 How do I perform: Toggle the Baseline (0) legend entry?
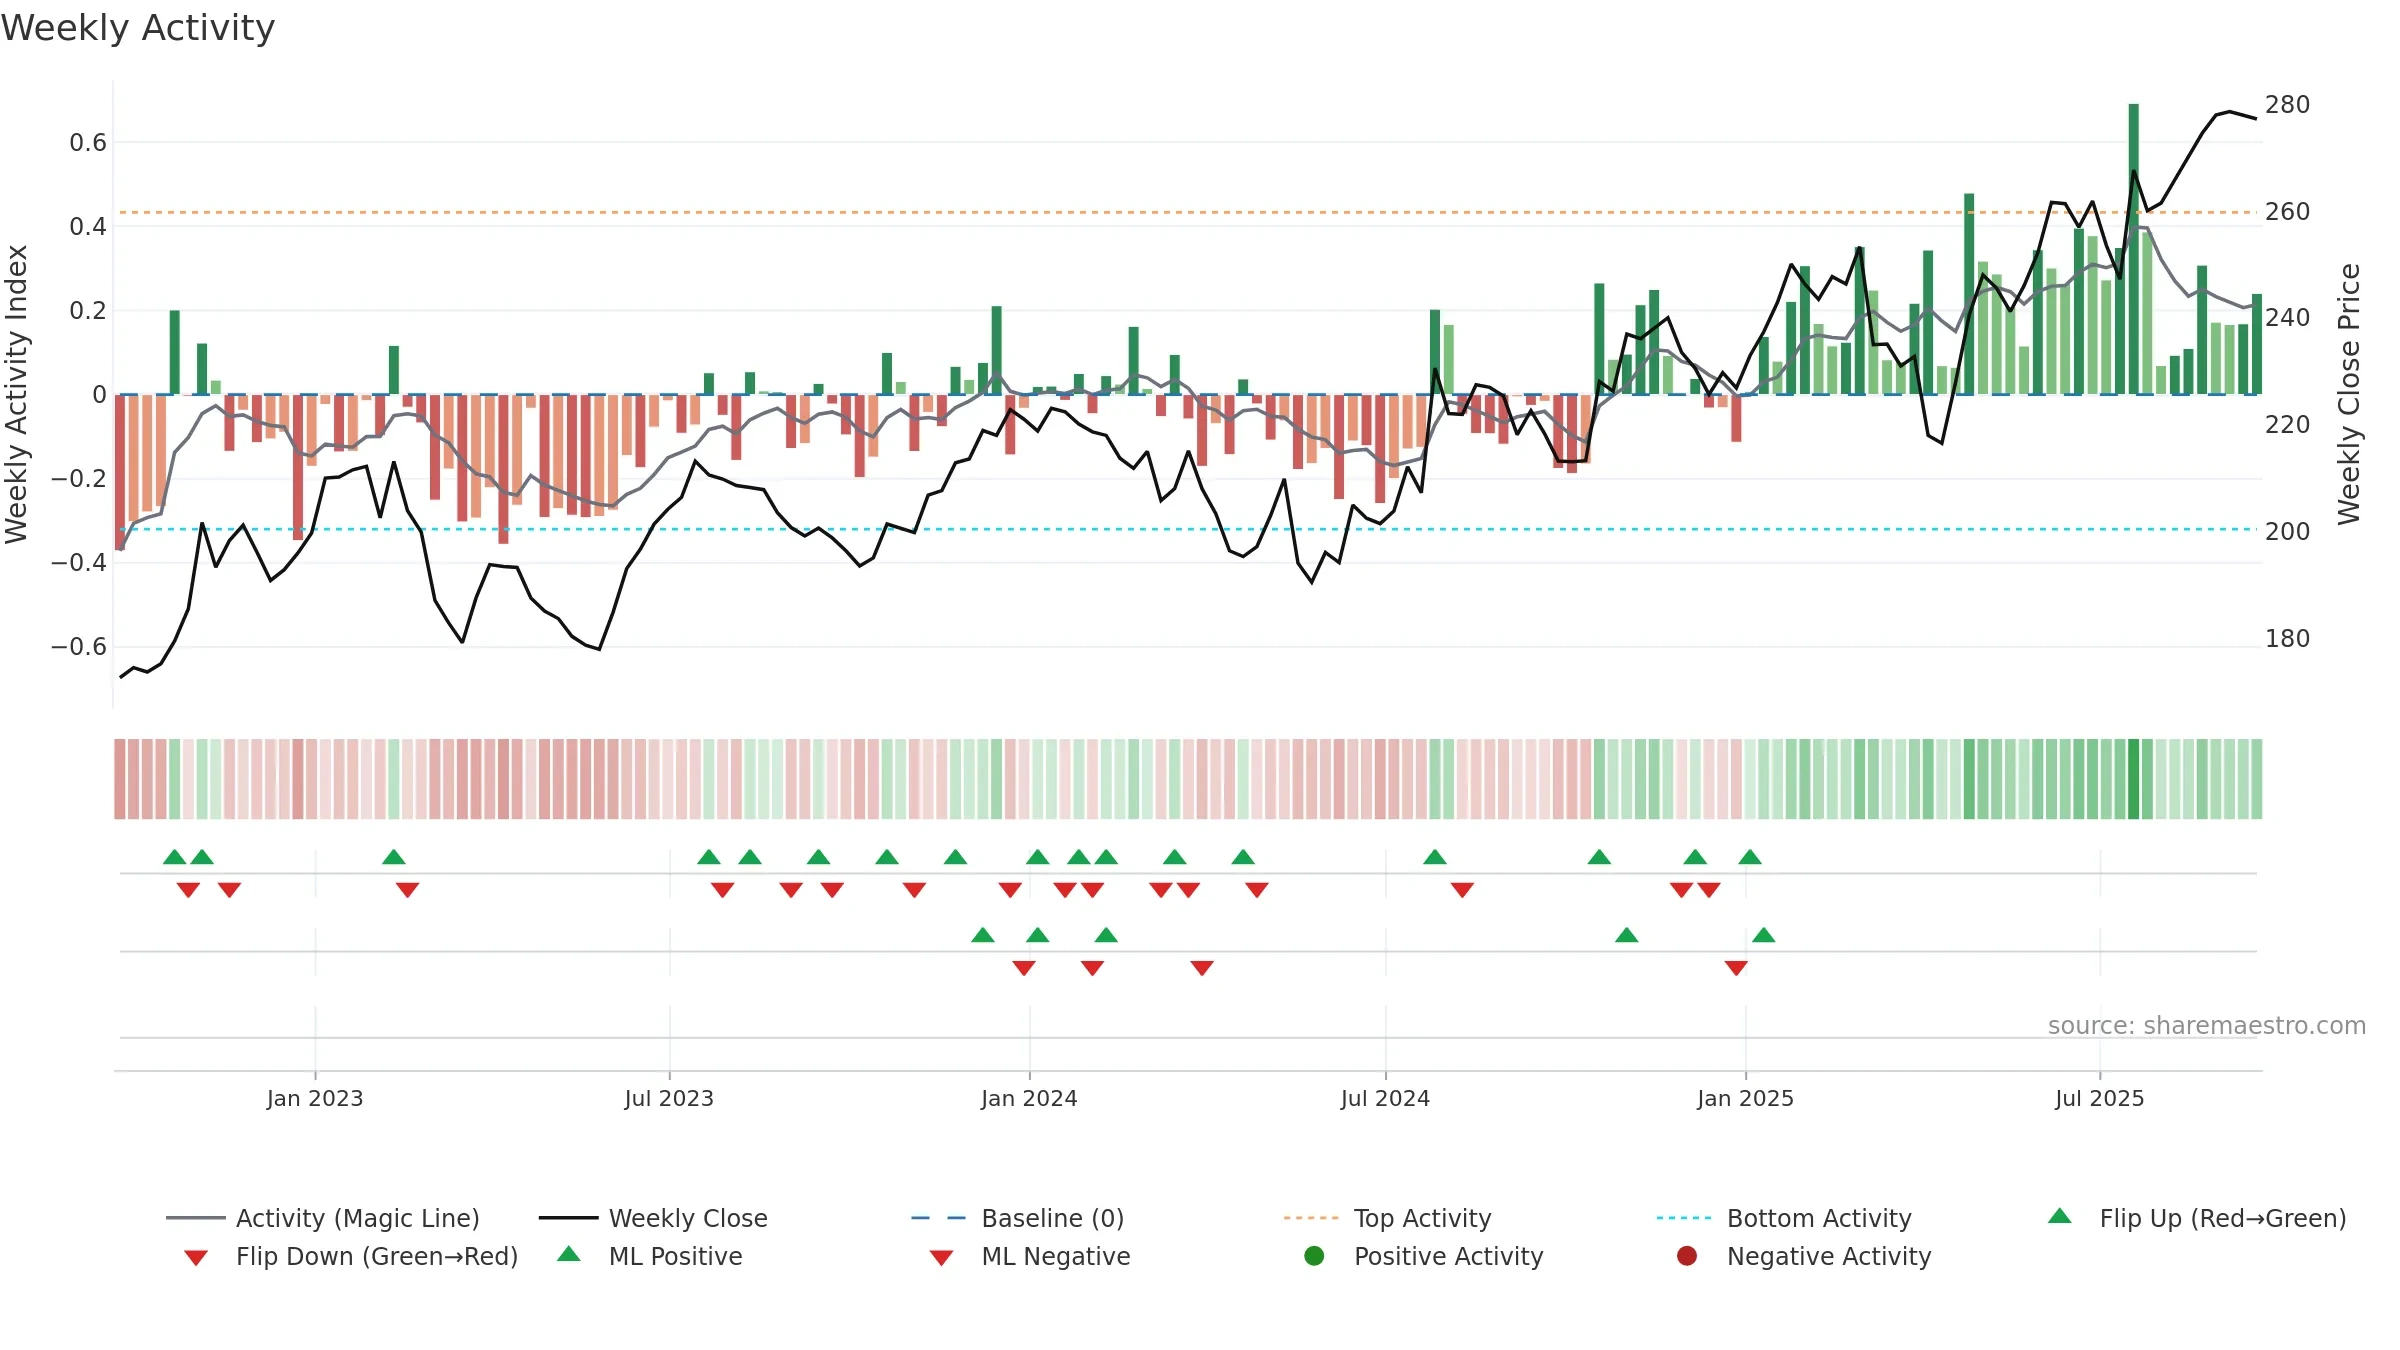(1018, 1218)
